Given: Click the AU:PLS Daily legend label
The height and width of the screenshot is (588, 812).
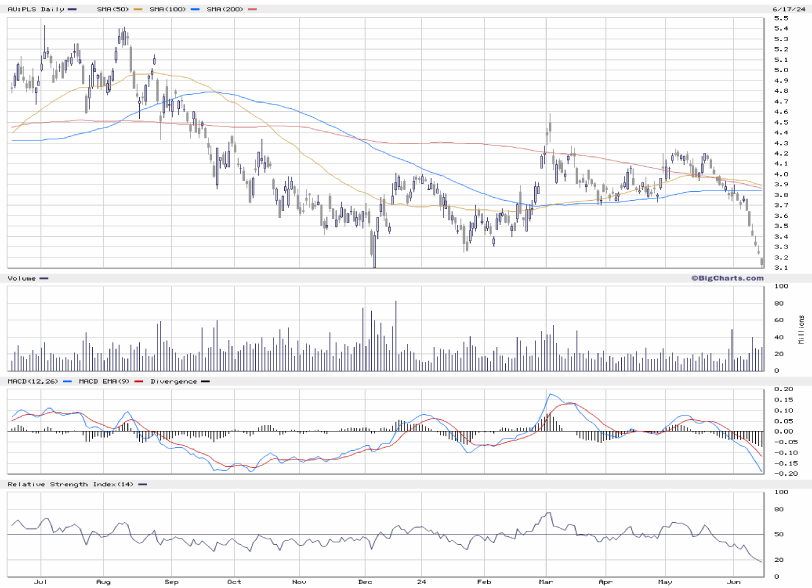Looking at the screenshot, I should pos(33,9).
